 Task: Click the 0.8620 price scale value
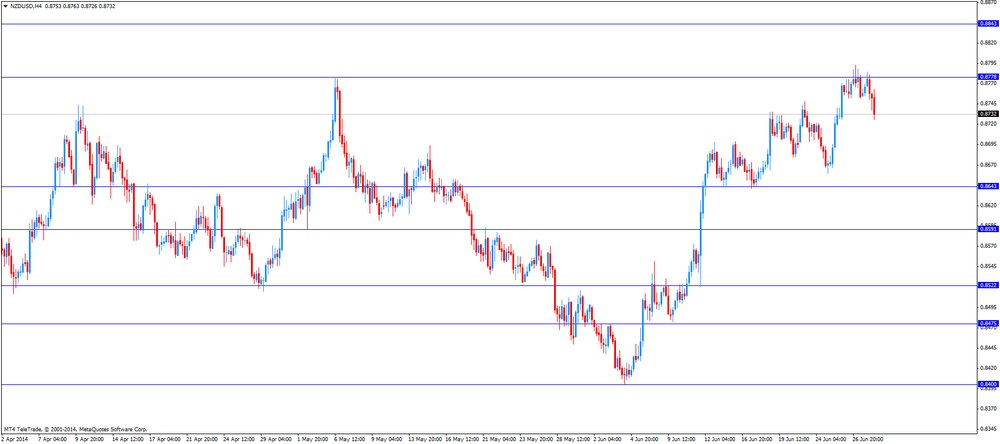pos(988,205)
